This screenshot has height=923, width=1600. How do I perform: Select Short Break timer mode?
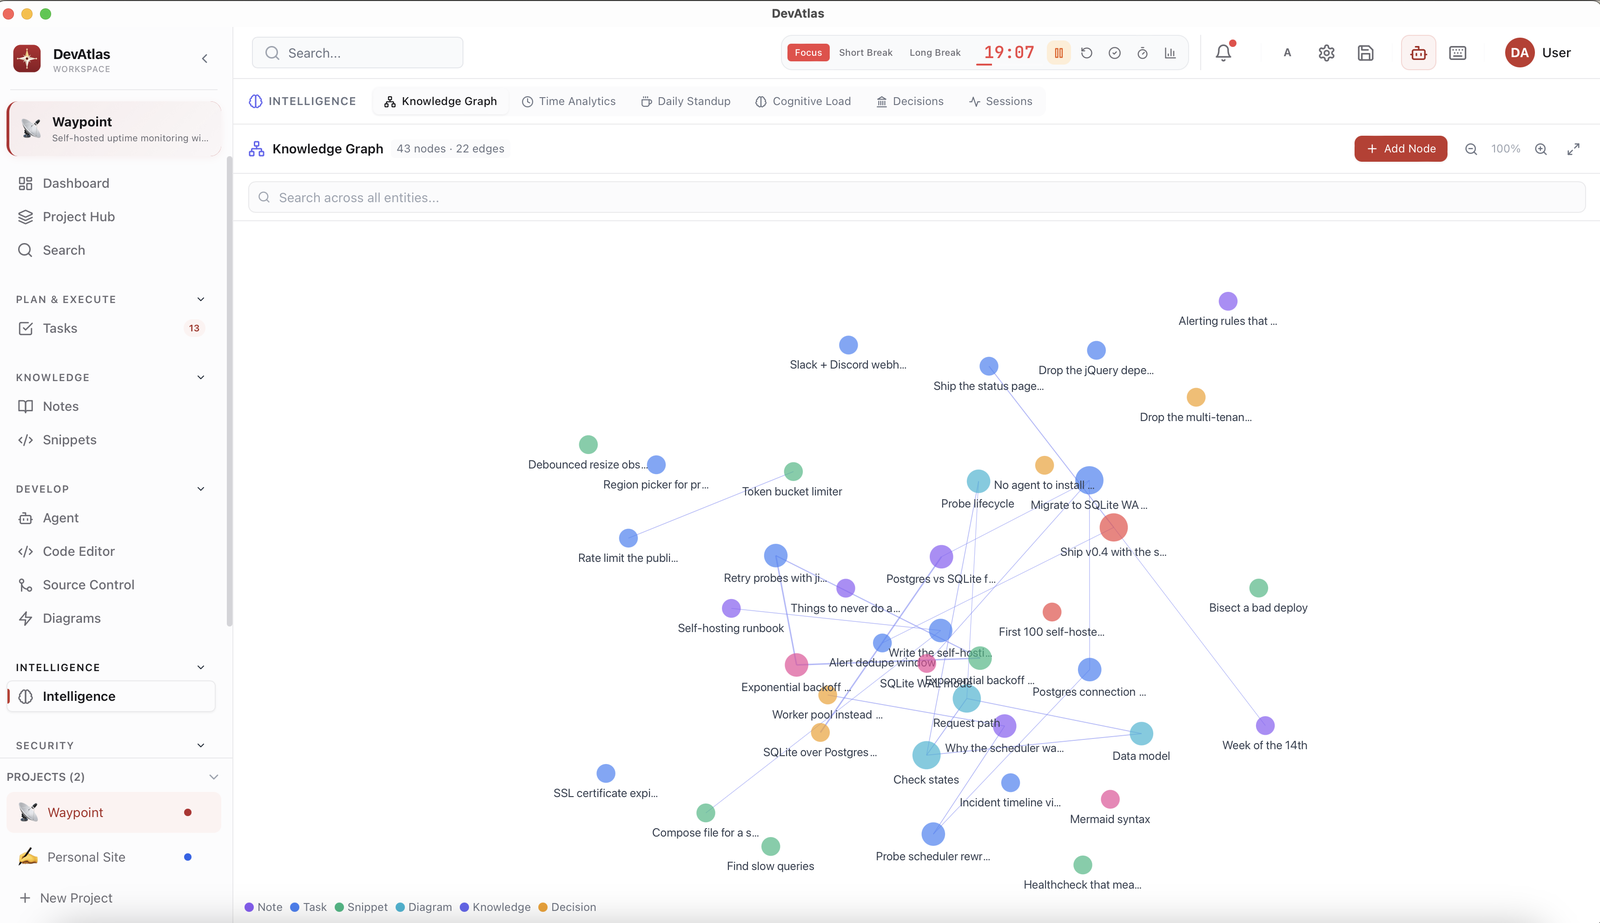[865, 53]
